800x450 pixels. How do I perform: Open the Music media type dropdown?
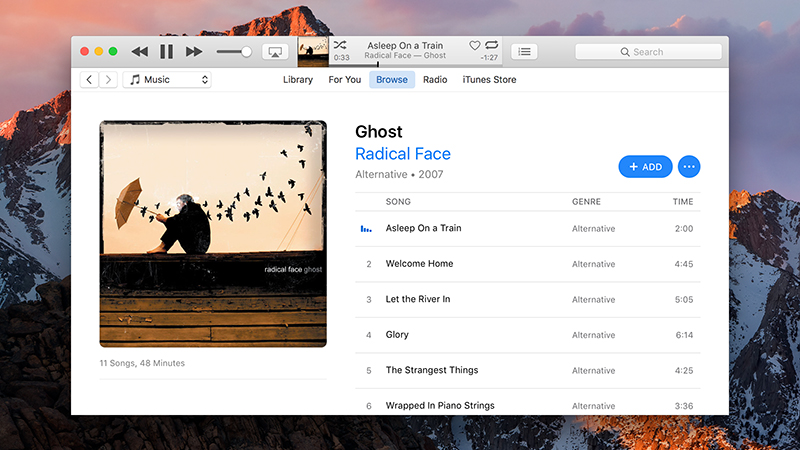point(167,80)
